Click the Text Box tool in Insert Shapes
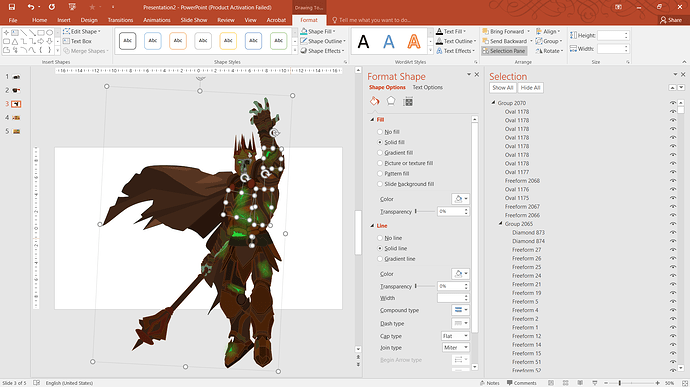This screenshot has height=387, width=690. 77,41
